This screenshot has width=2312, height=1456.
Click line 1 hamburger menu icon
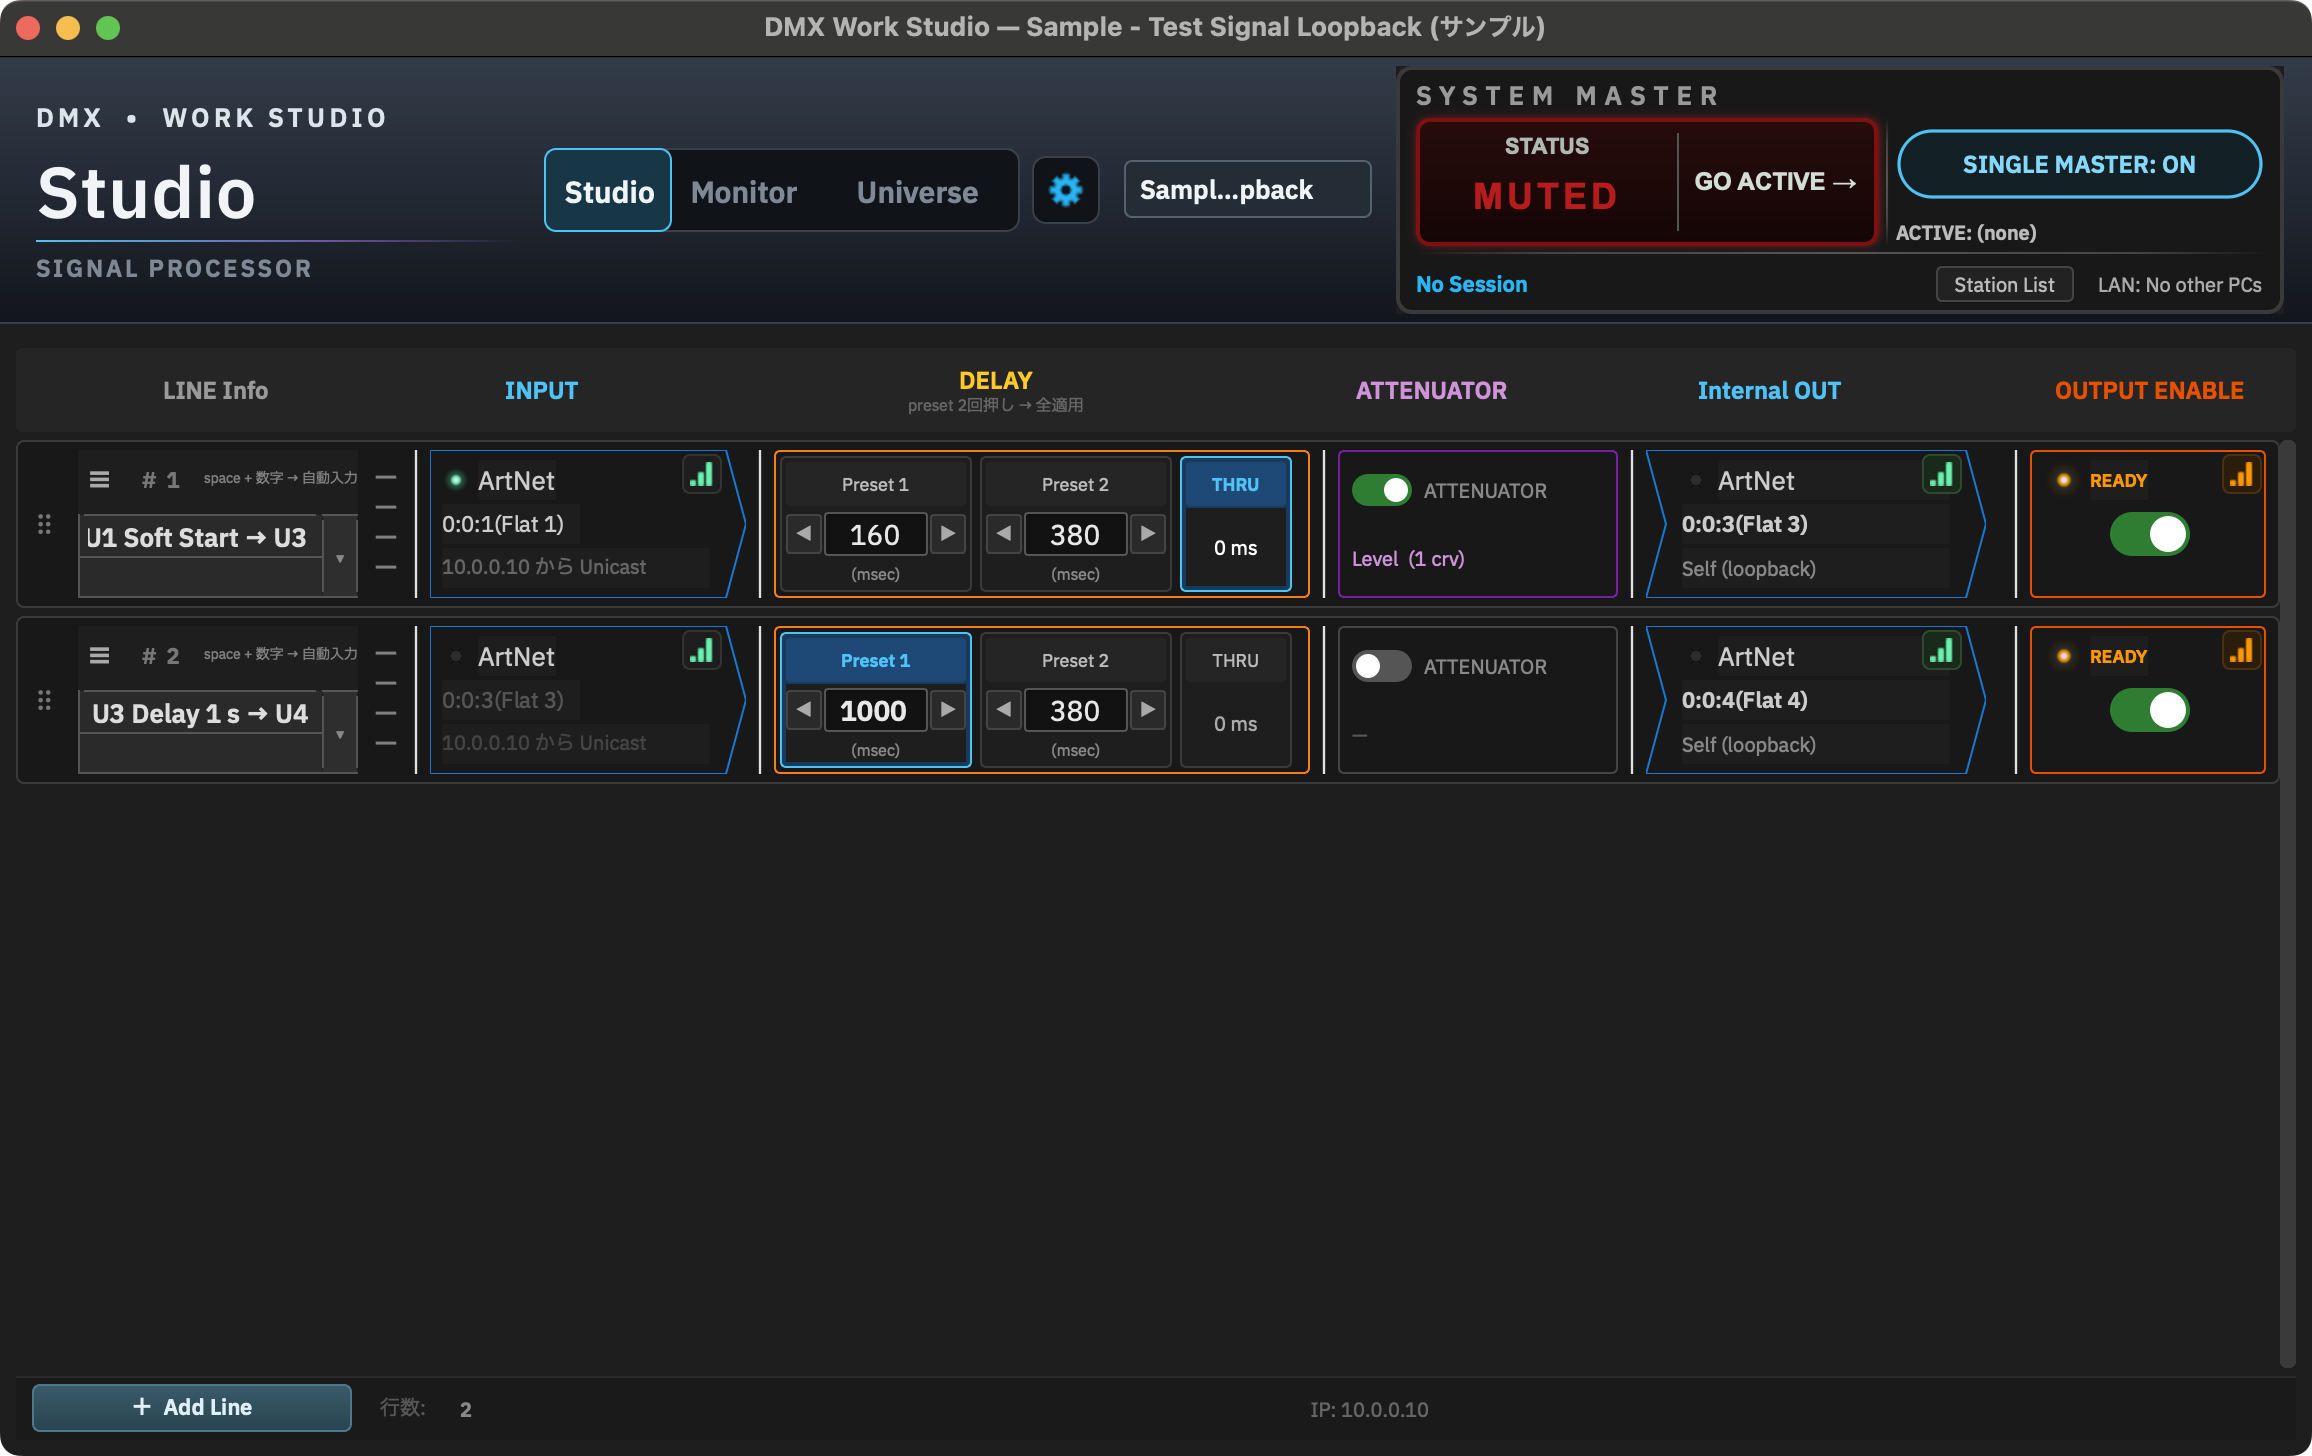[99, 480]
